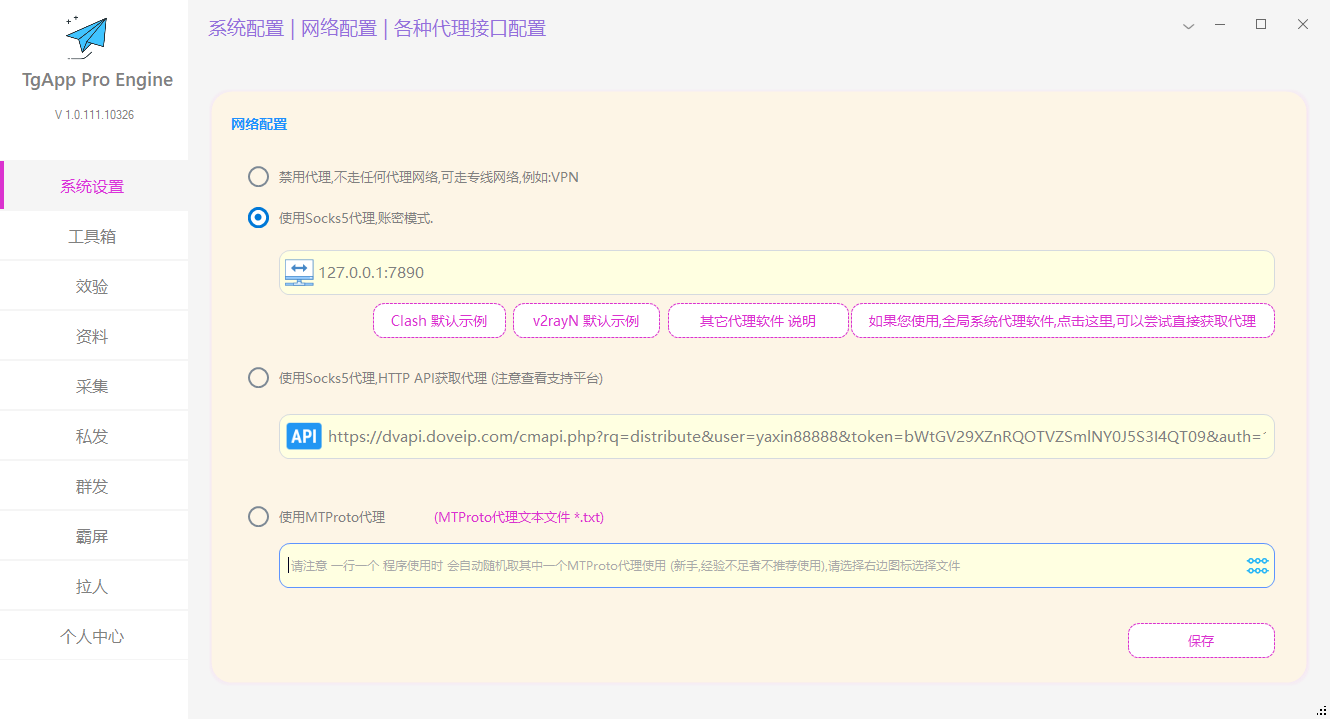Image resolution: width=1330 pixels, height=719 pixels.
Task: Select the disable proxy radio option
Action: (x=258, y=177)
